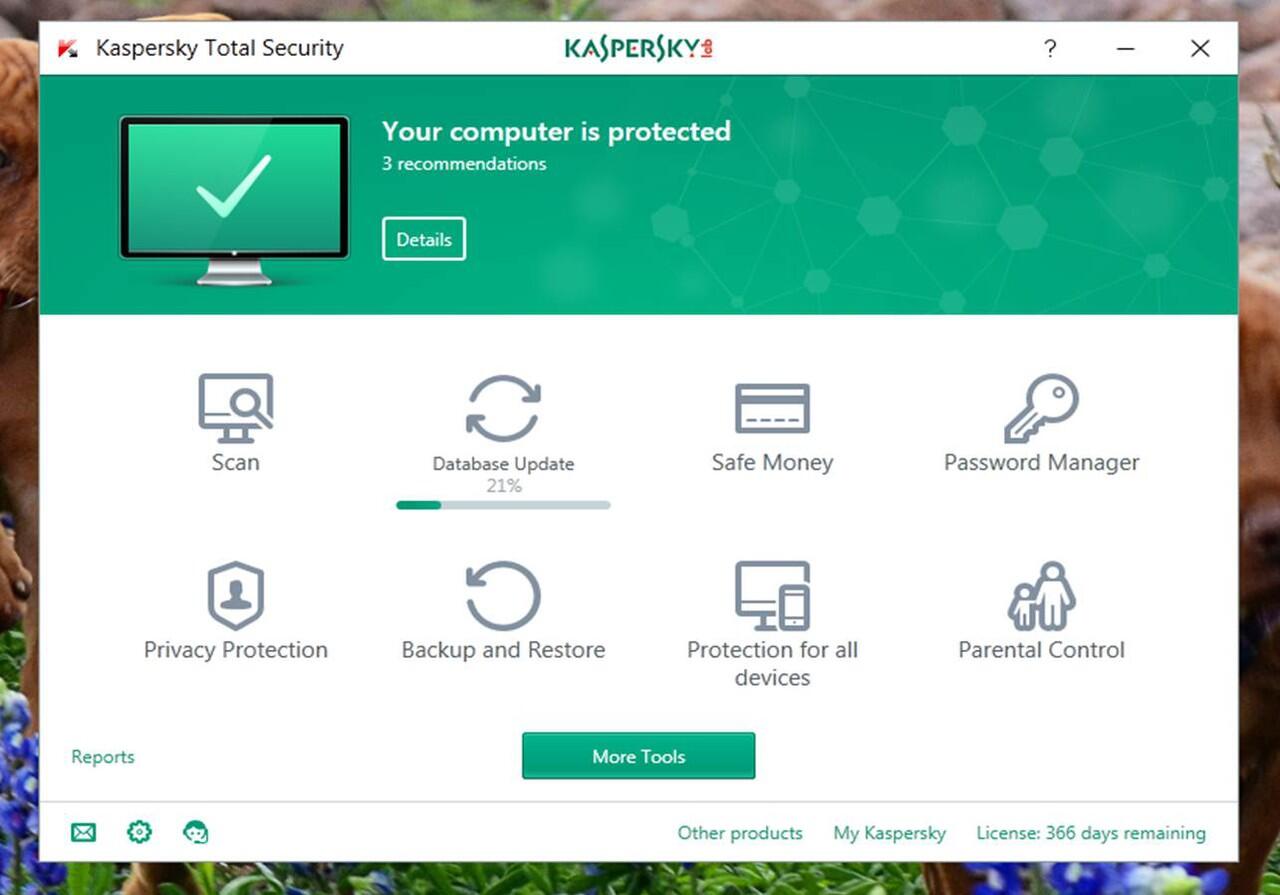Click the envelope icon at window bottom

point(84,832)
